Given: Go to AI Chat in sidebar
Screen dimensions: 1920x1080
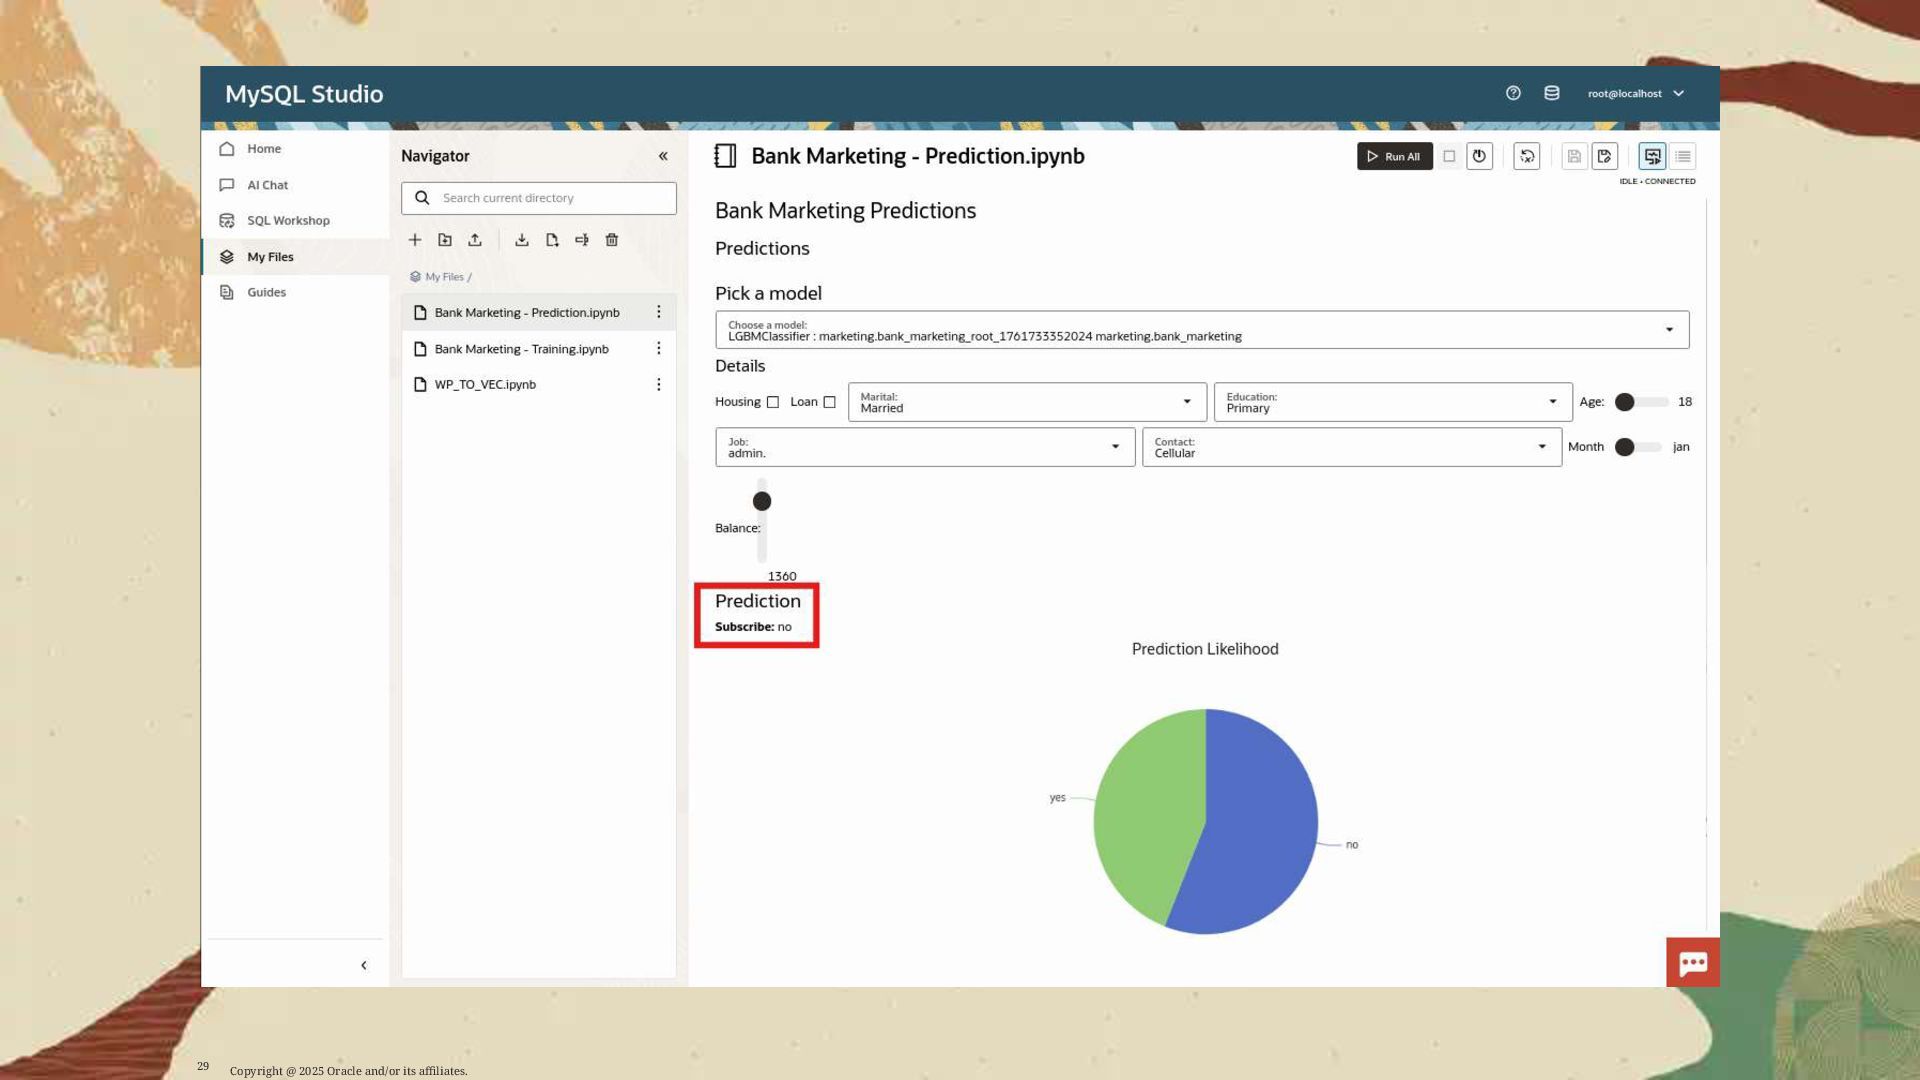Looking at the screenshot, I should (267, 185).
